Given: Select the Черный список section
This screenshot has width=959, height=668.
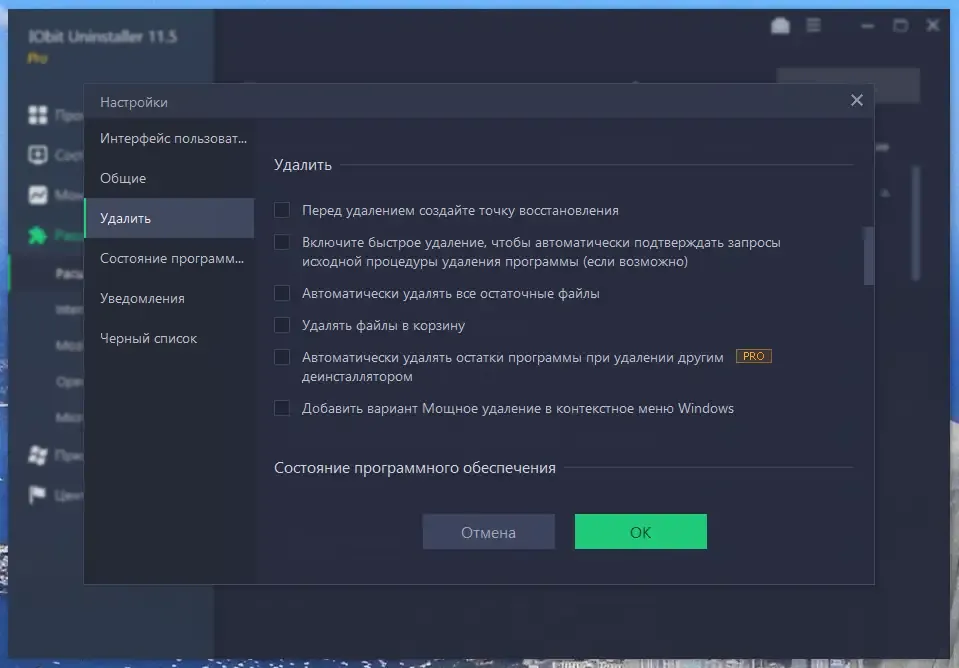Looking at the screenshot, I should point(148,338).
